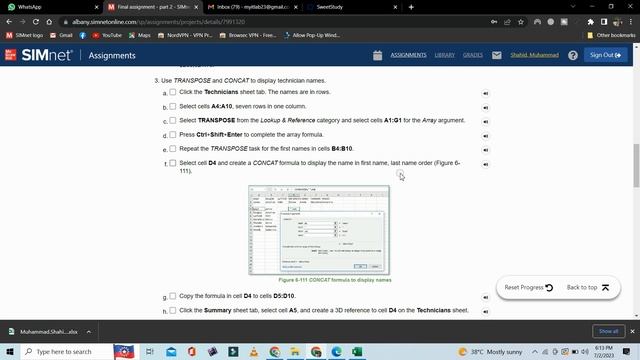Open VLC cone icon in taskbar
The image size is (640, 360).
(253, 351)
